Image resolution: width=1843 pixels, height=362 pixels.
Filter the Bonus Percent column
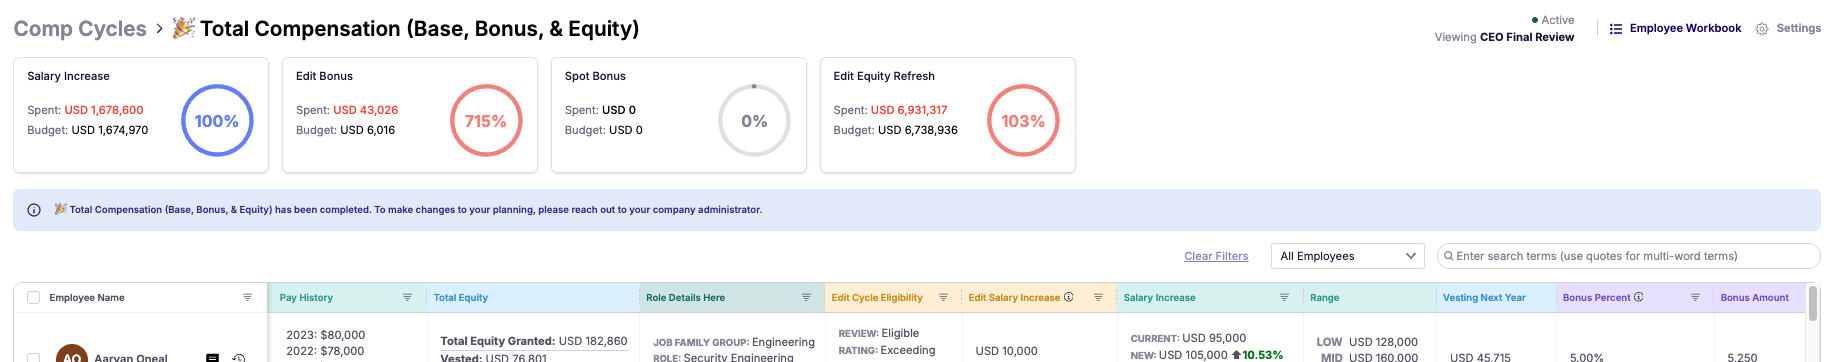pyautogui.click(x=1695, y=298)
